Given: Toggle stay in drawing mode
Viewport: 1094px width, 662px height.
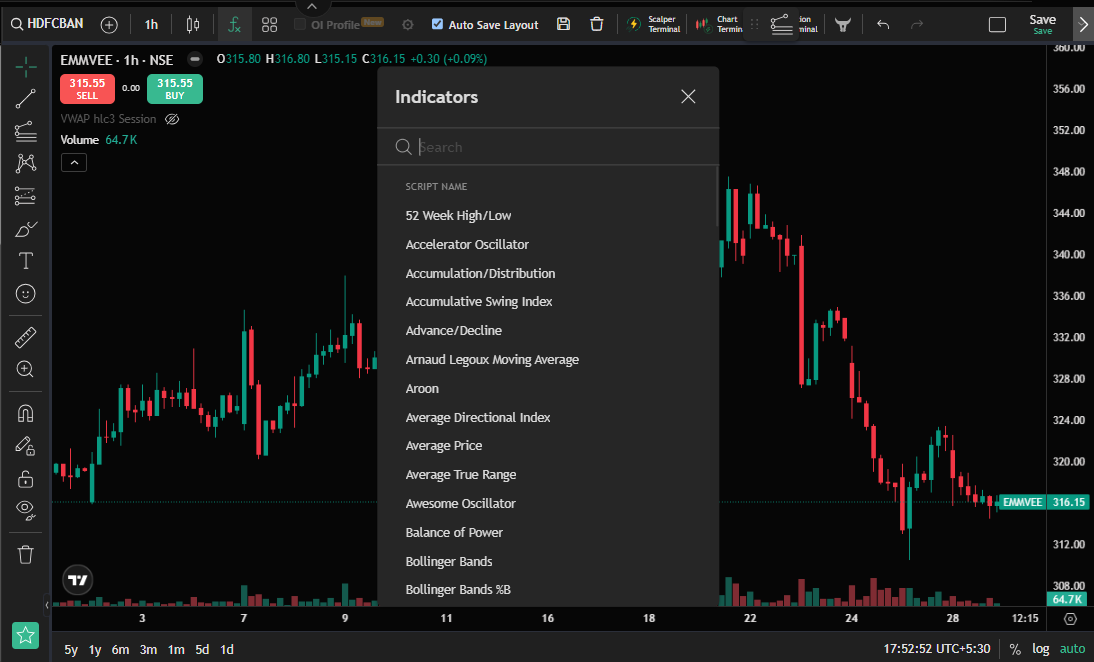Looking at the screenshot, I should point(26,446).
